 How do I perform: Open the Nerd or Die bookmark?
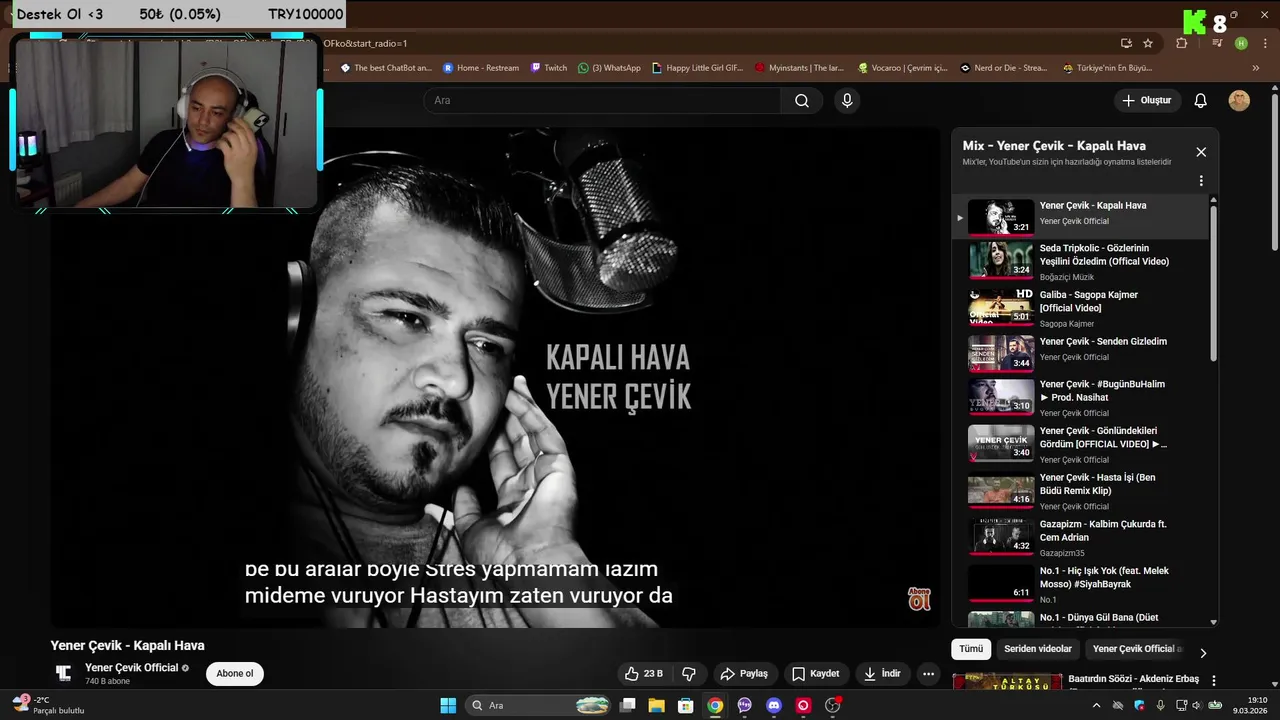tap(1003, 68)
